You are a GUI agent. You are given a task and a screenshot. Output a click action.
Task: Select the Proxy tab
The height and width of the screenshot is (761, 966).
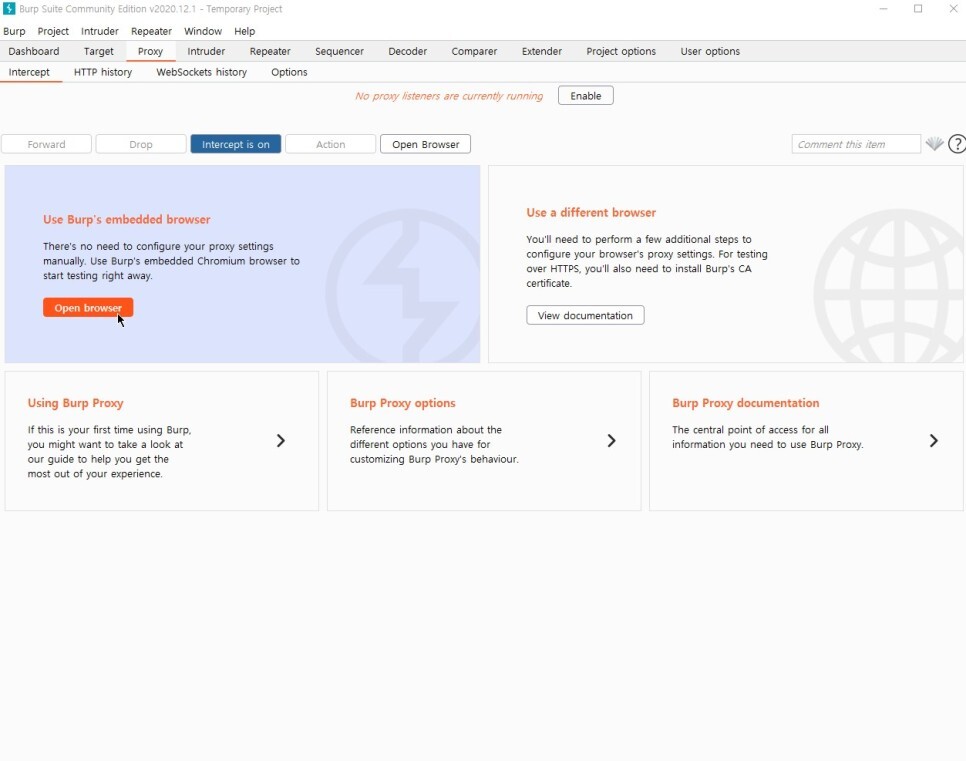pos(150,51)
